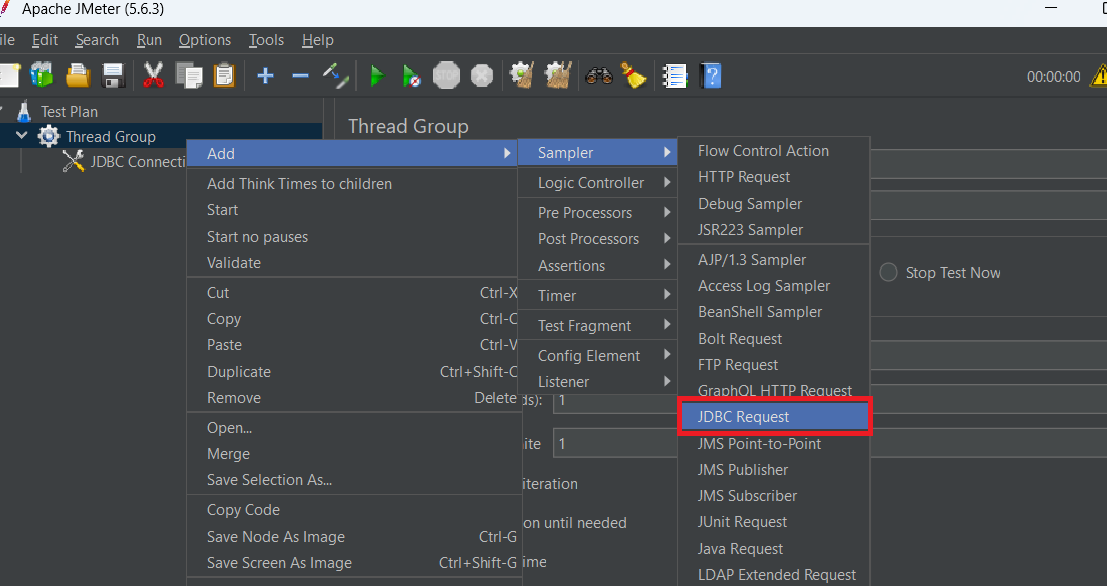Open the Run menu
1107x586 pixels.
(150, 40)
